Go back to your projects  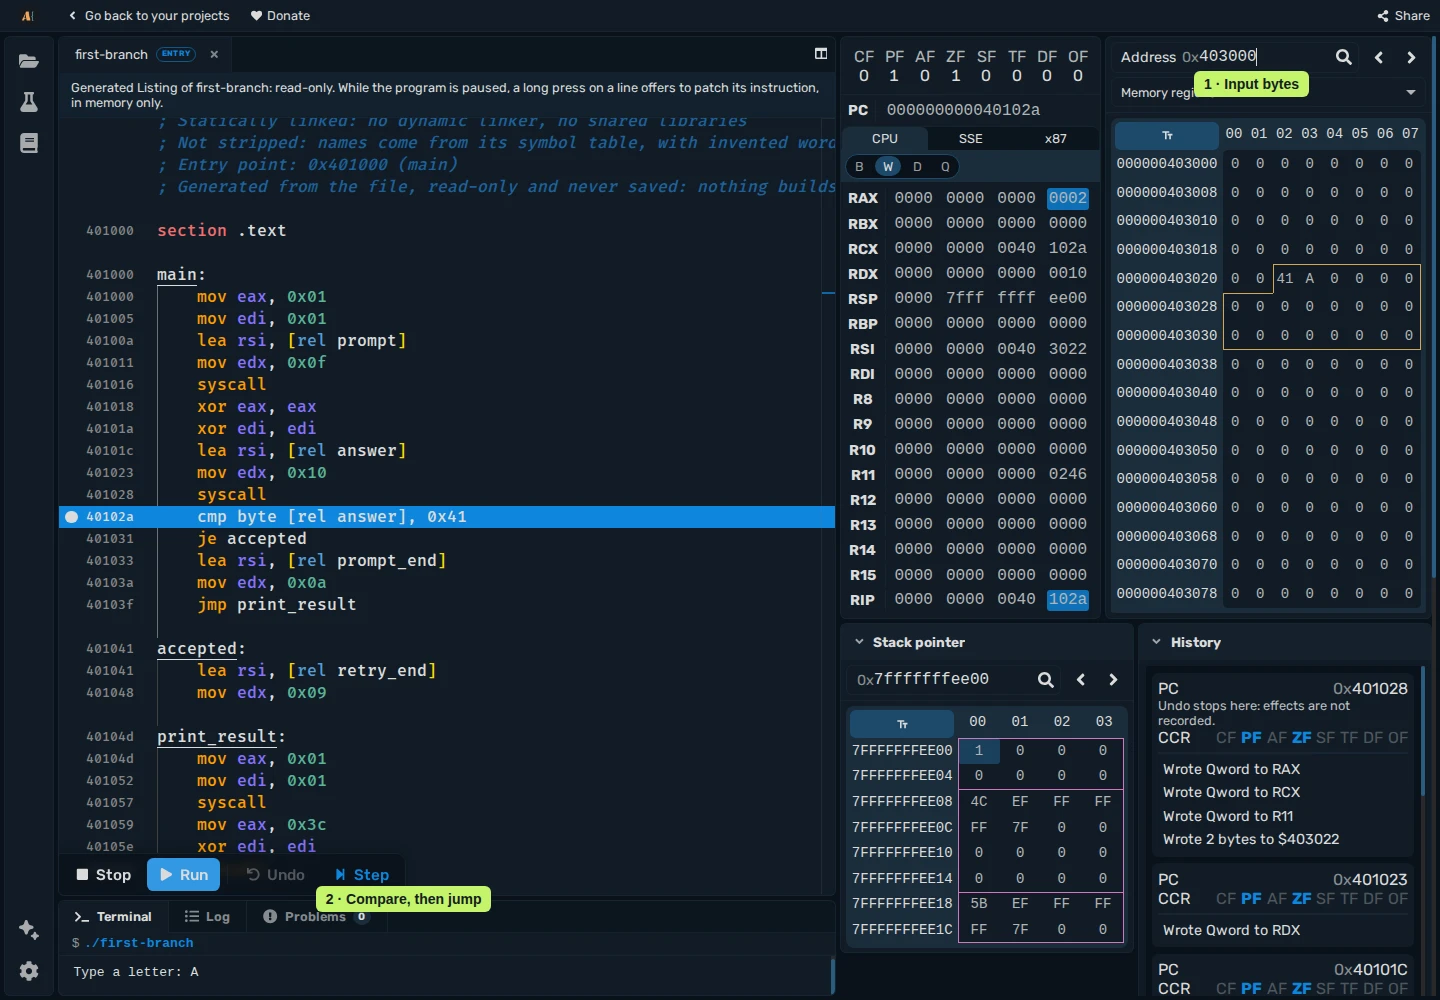[x=149, y=16]
